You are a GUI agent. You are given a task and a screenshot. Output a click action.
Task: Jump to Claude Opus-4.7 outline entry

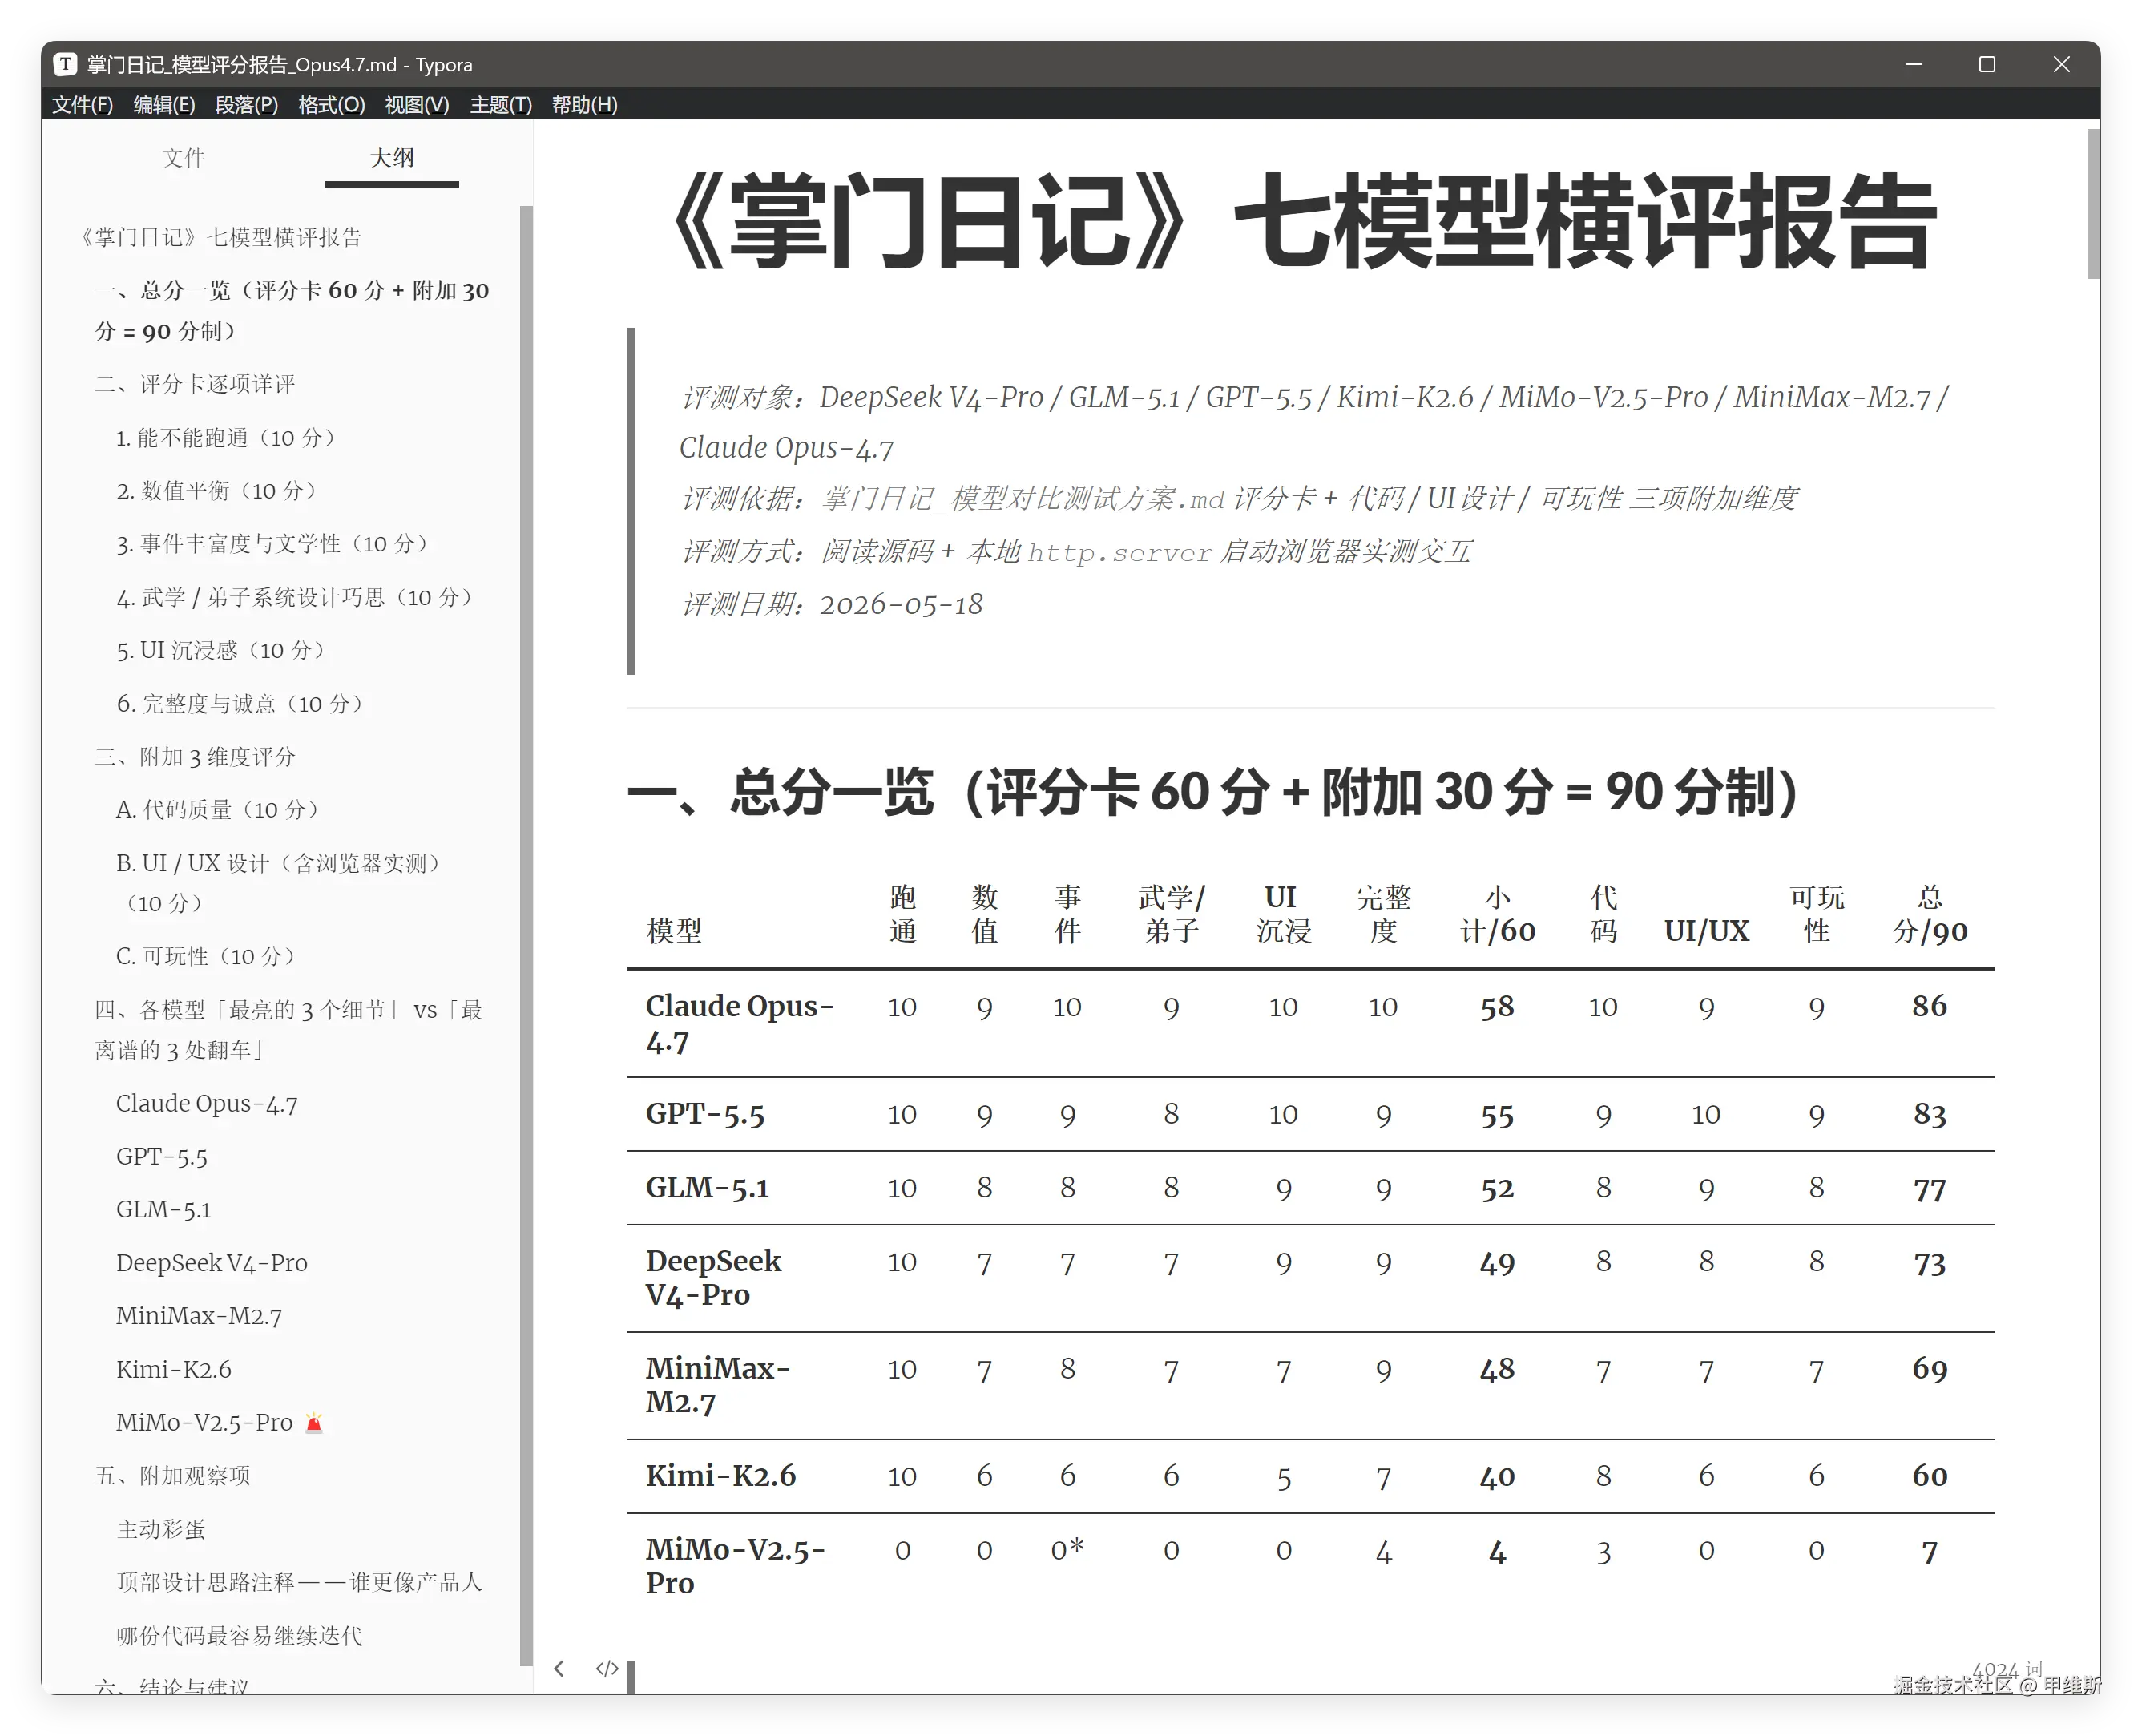coord(206,1103)
